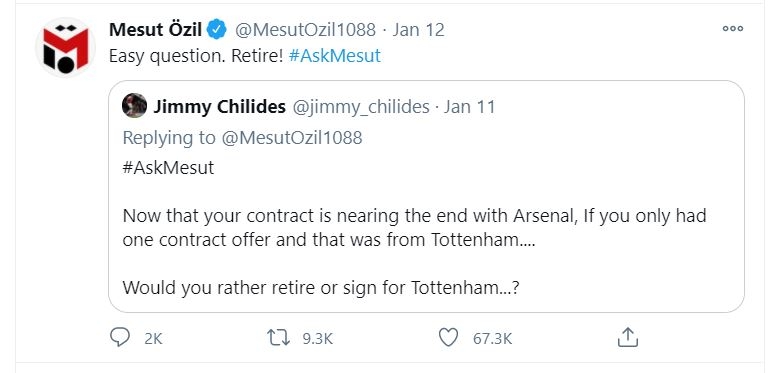The width and height of the screenshot is (777, 373).
Task: Click the retweet arrows icon
Action: point(278,338)
